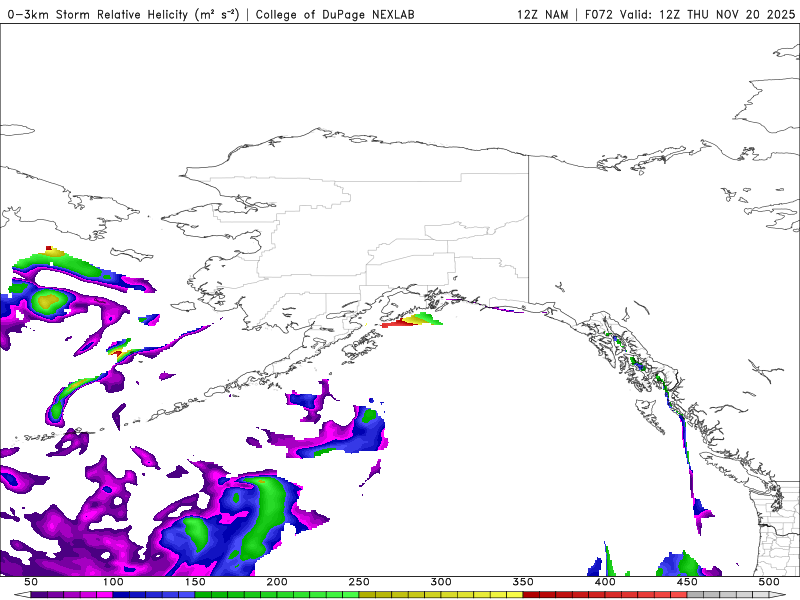This screenshot has height=600, width=800.
Task: Click the 450 label on the color scale
Action: tap(687, 582)
